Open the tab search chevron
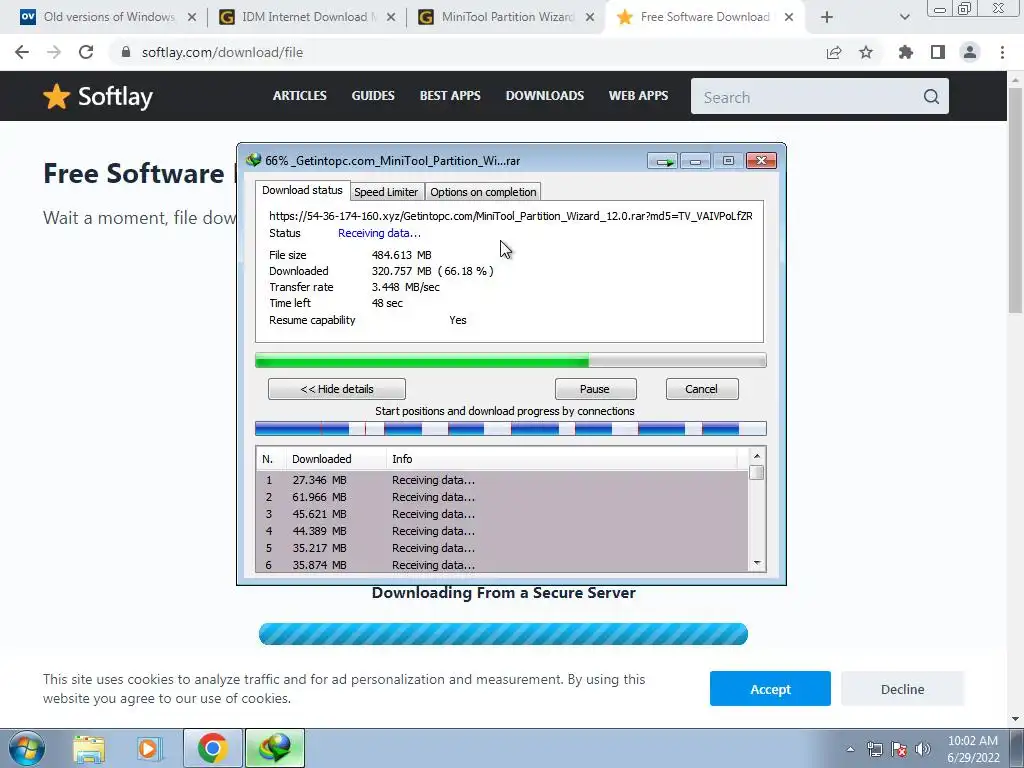This screenshot has height=768, width=1024. [x=904, y=17]
